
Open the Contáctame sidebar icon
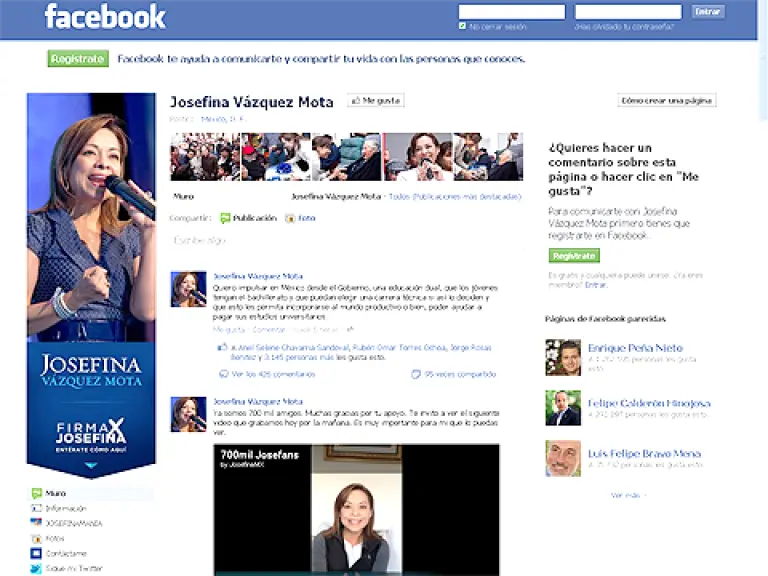(37, 553)
